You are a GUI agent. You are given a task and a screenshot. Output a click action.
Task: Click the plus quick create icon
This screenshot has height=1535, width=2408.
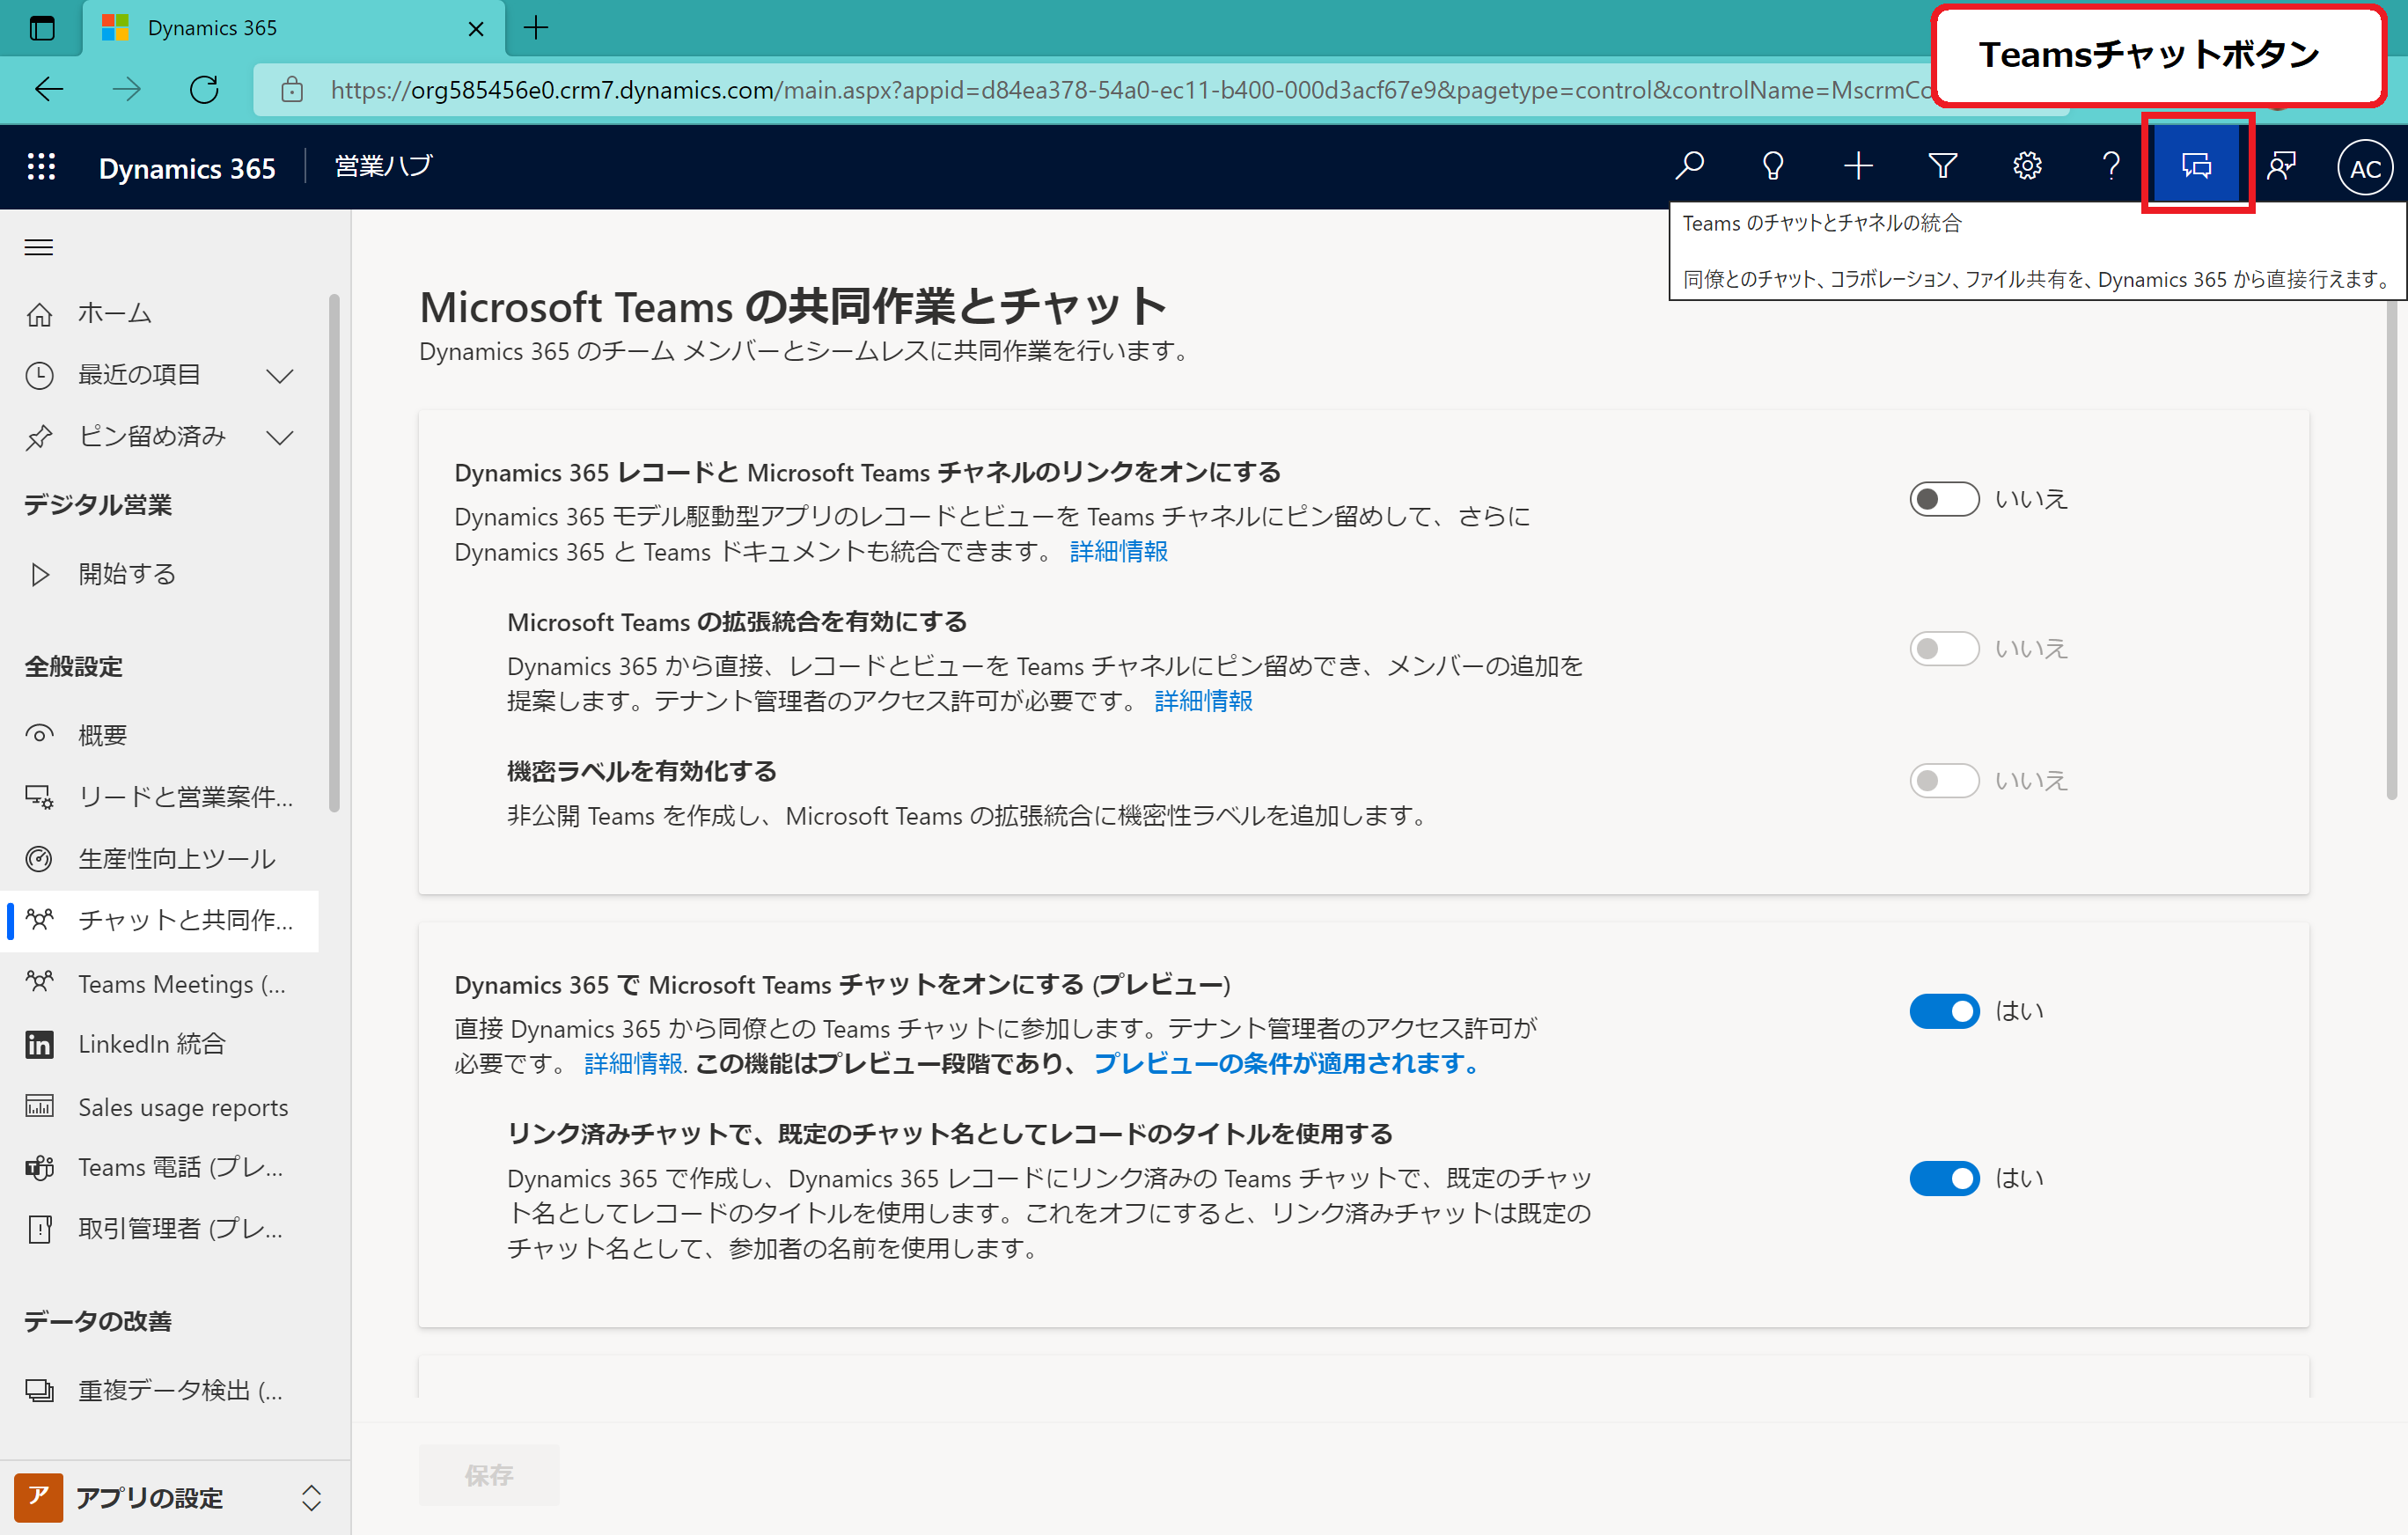pyautogui.click(x=1858, y=166)
